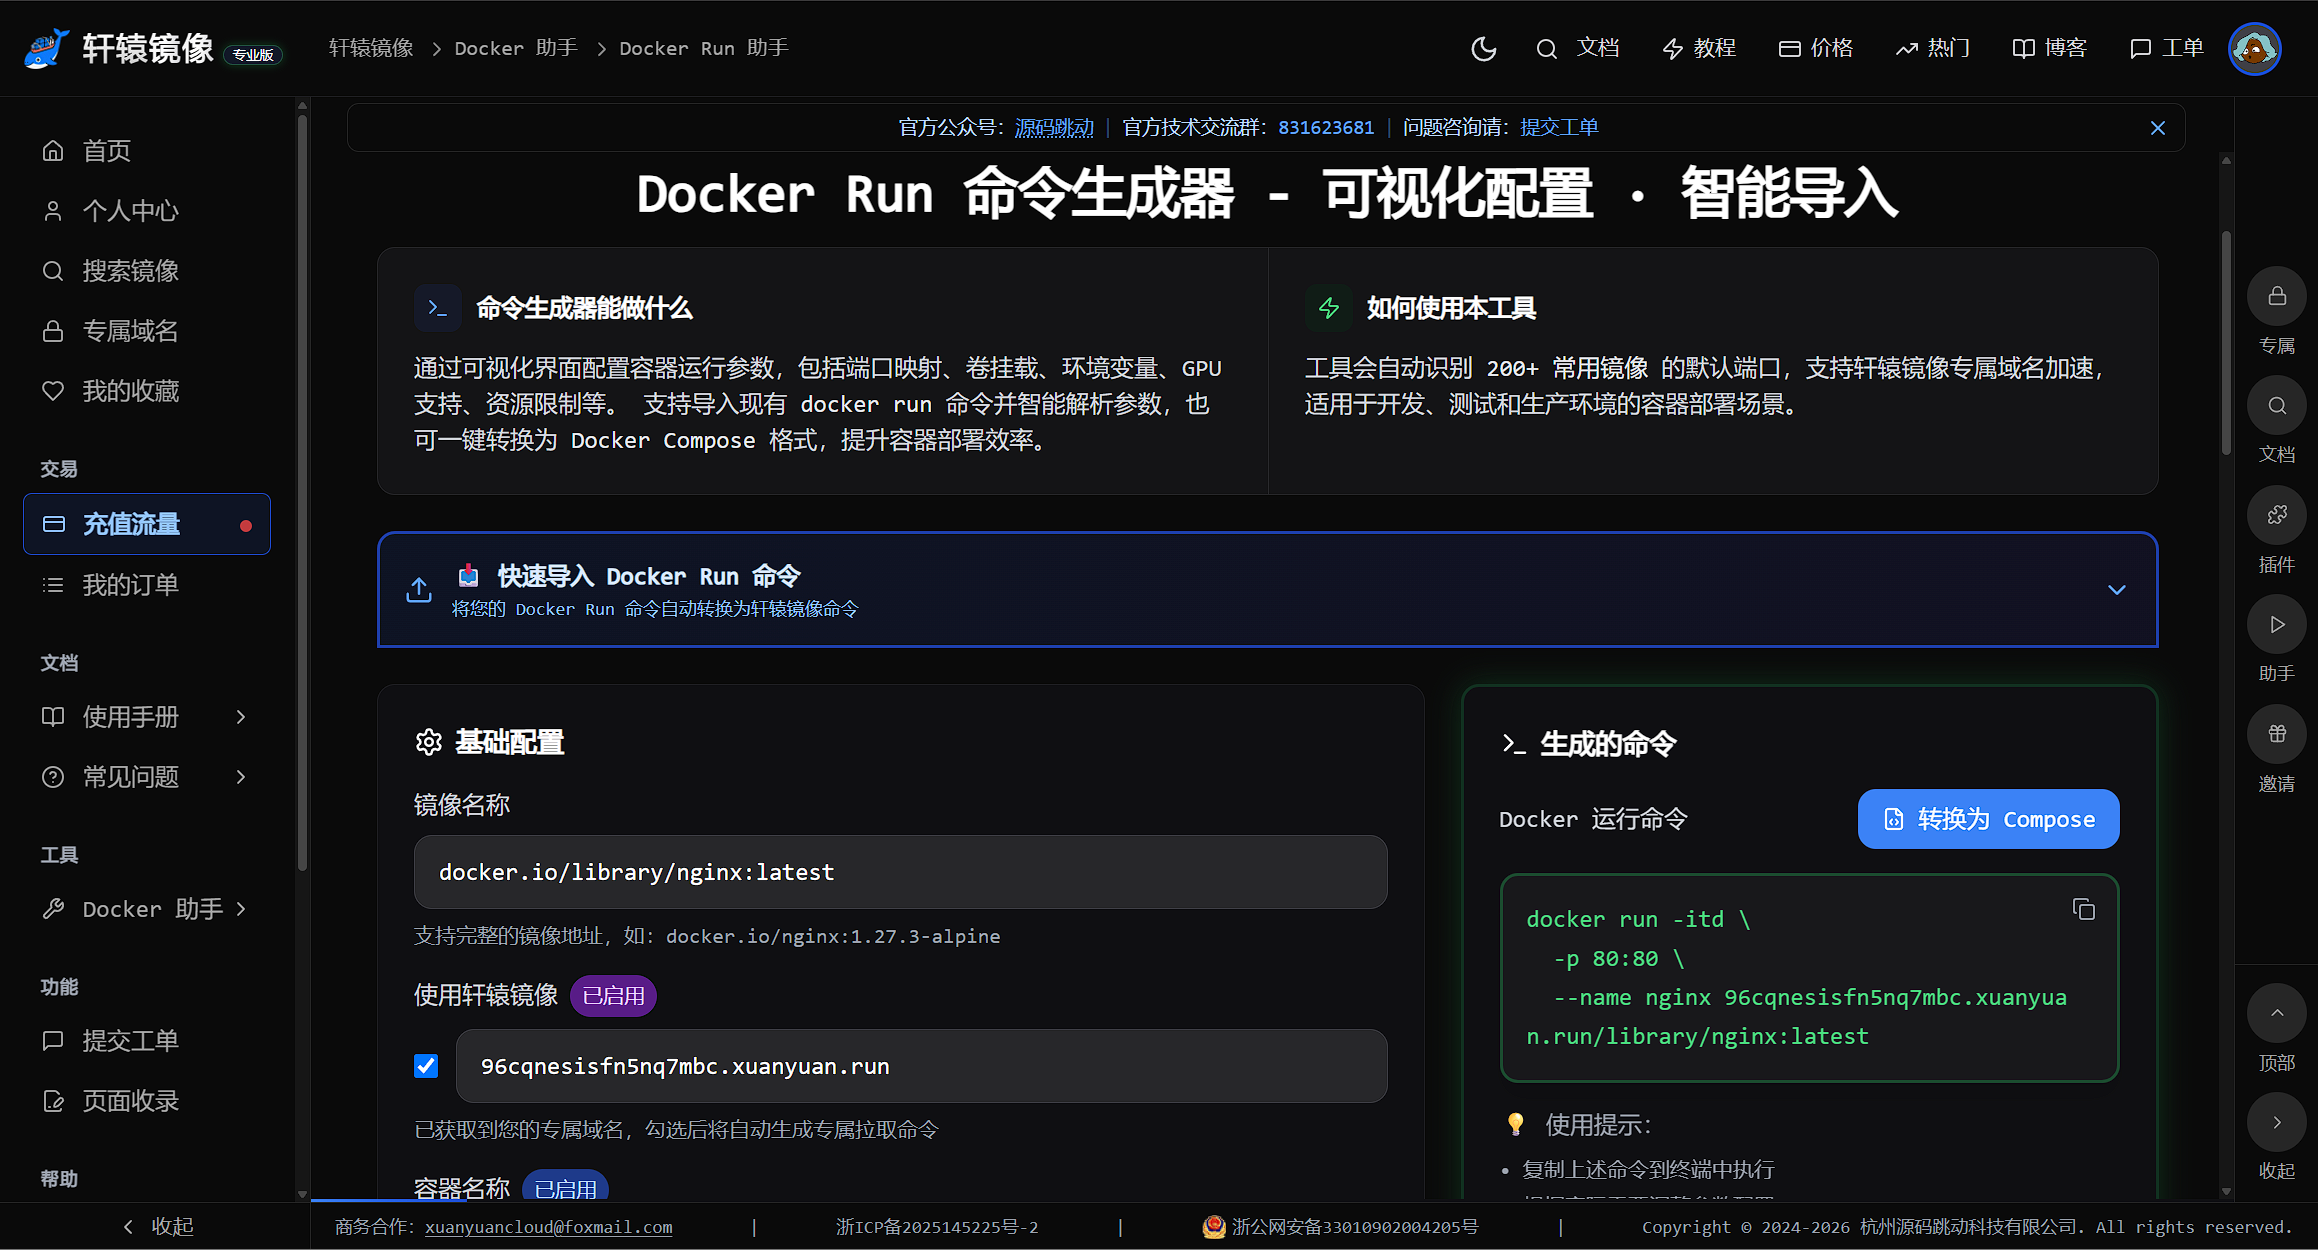
Task: Copy the generated docker run command
Action: click(2084, 909)
